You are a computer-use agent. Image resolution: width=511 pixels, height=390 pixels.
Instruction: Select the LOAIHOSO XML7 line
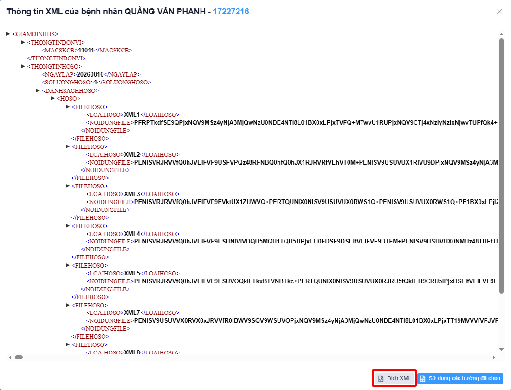click(133, 313)
